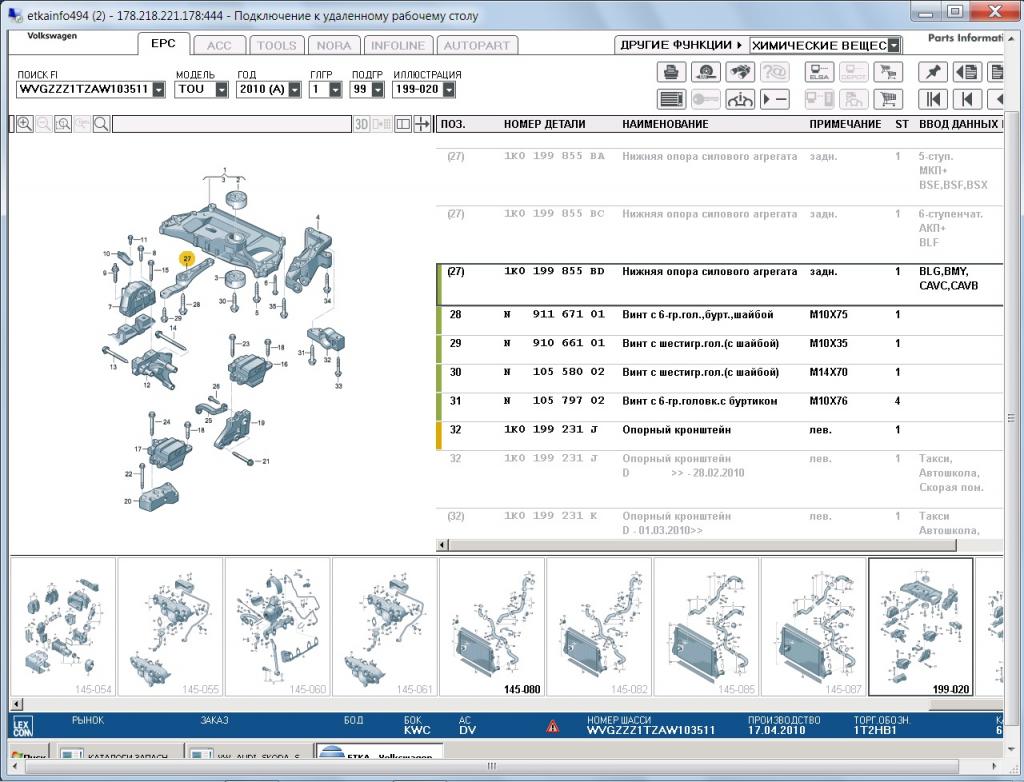
Task: Open the ГОД 2010 (A) dropdown
Action: (295, 90)
